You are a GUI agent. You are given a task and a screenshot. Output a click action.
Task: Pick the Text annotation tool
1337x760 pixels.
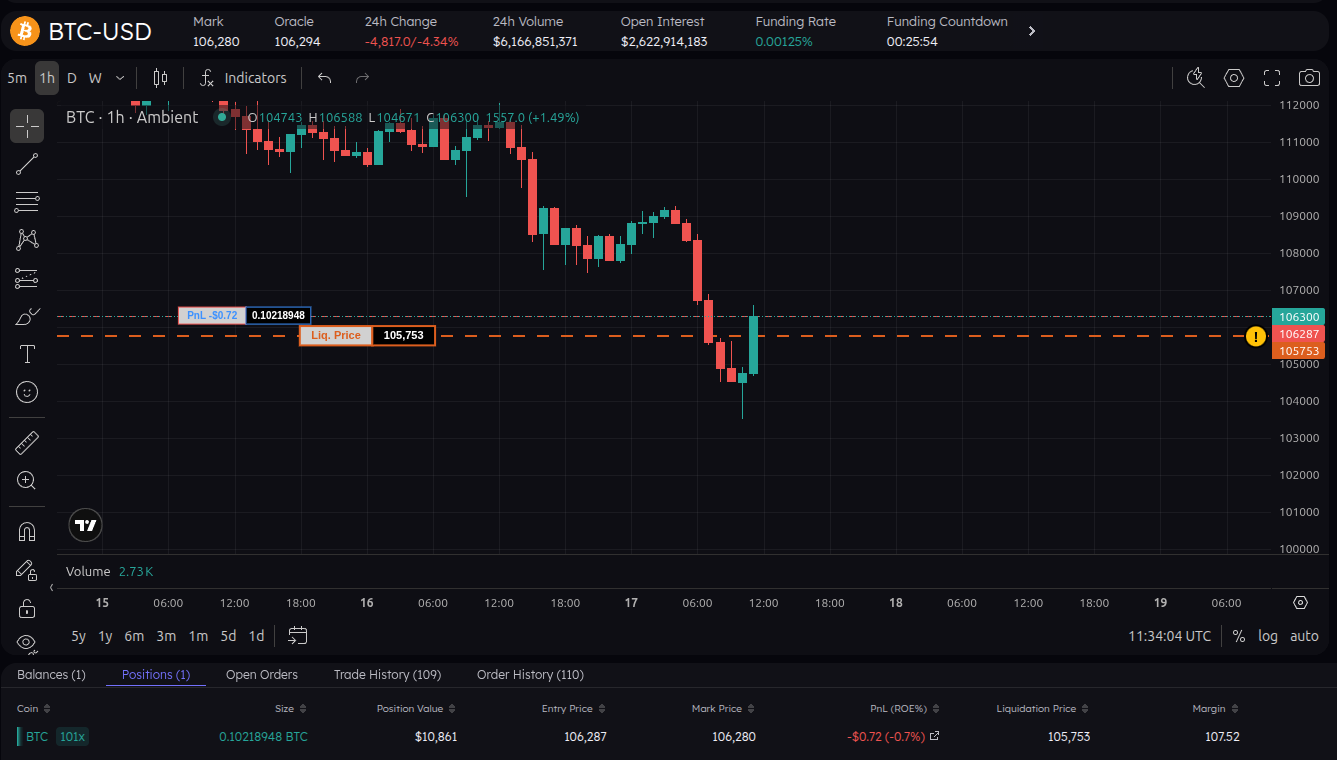click(x=26, y=353)
